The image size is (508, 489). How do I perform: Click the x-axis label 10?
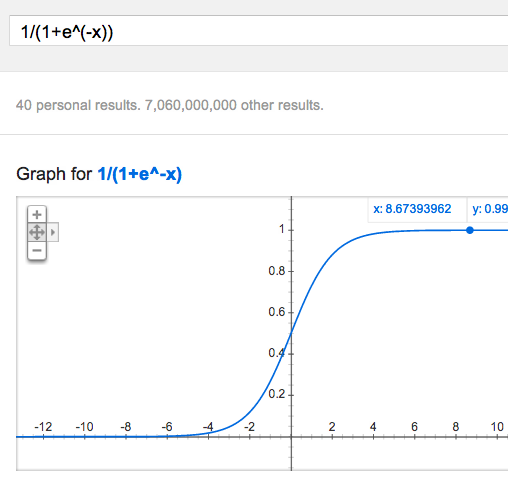click(497, 427)
